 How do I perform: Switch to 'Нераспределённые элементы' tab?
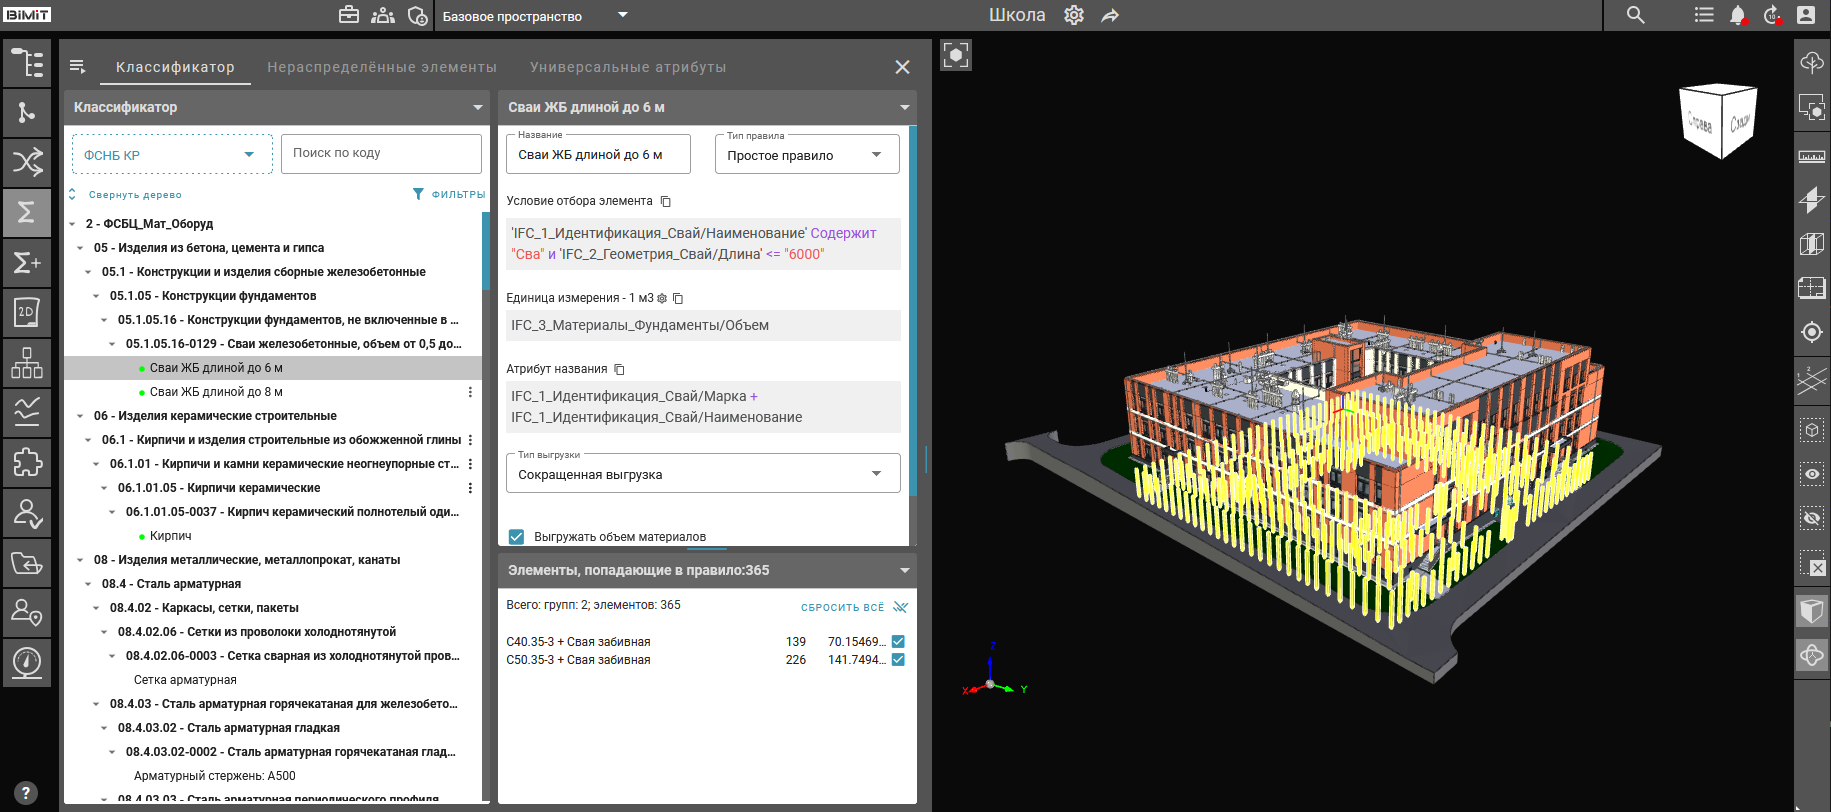[382, 67]
